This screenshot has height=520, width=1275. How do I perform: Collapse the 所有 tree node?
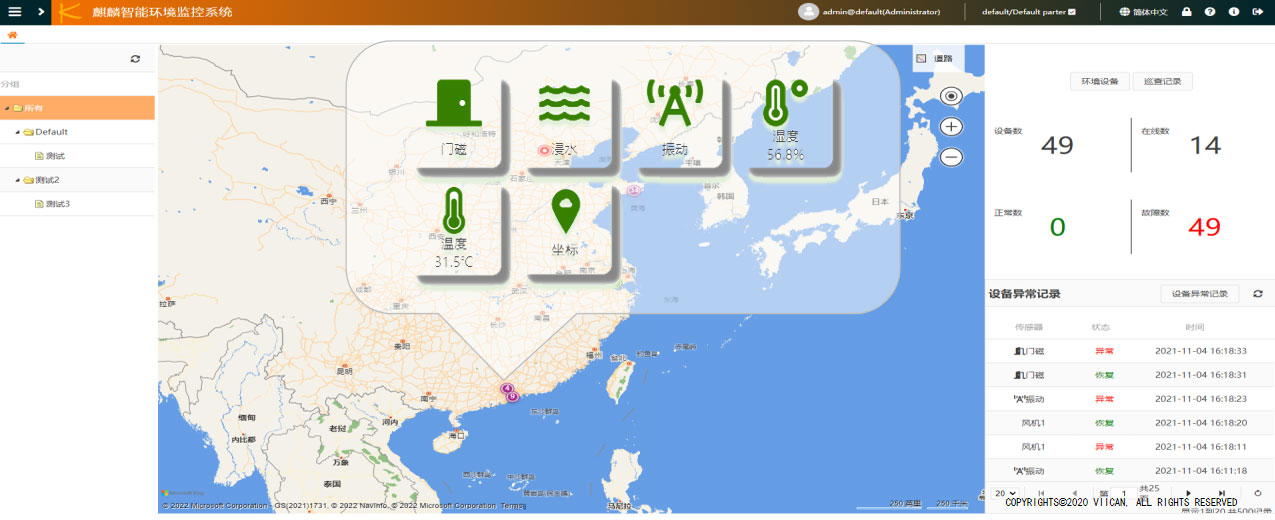(6, 108)
